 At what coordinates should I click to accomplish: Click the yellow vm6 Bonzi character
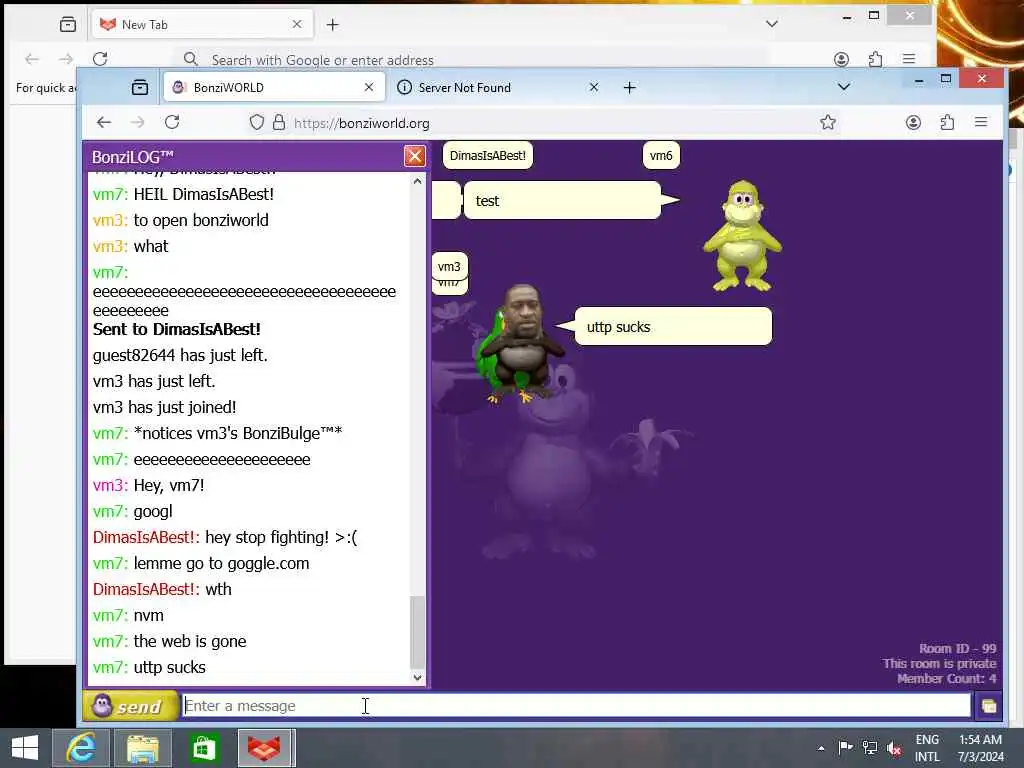pyautogui.click(x=743, y=236)
